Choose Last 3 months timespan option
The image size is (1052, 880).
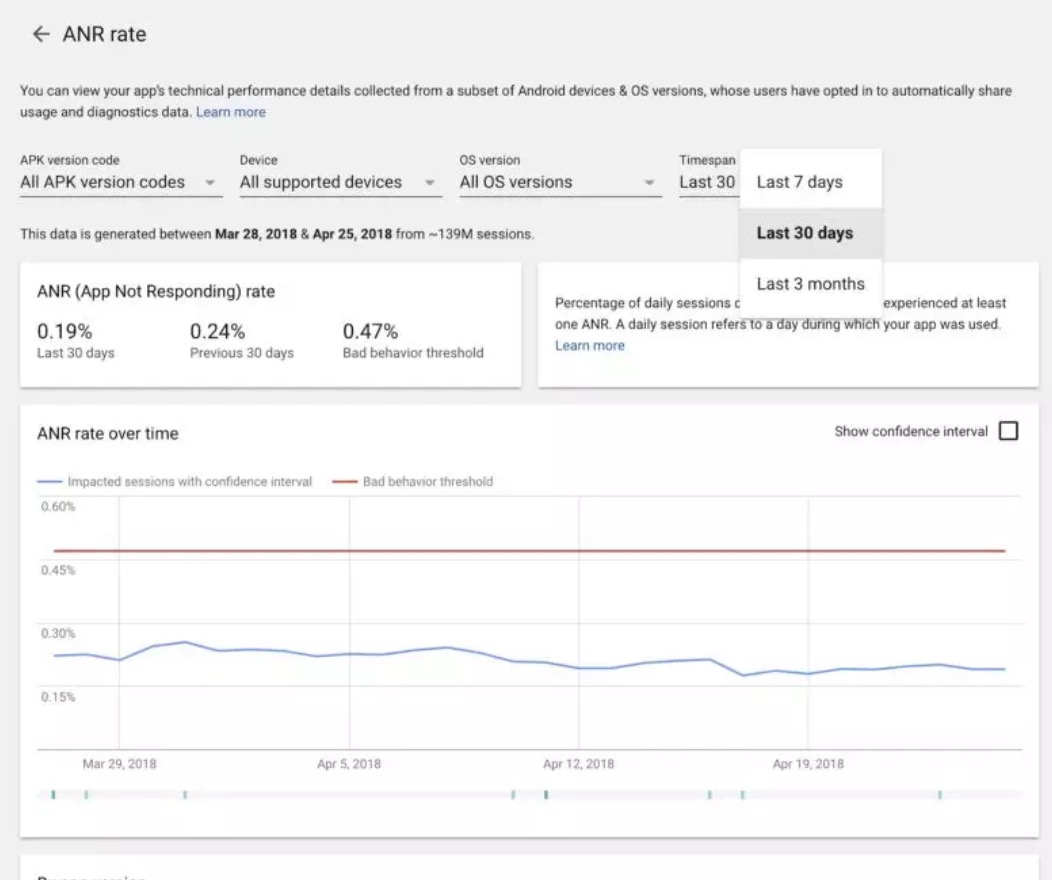pyautogui.click(x=810, y=284)
